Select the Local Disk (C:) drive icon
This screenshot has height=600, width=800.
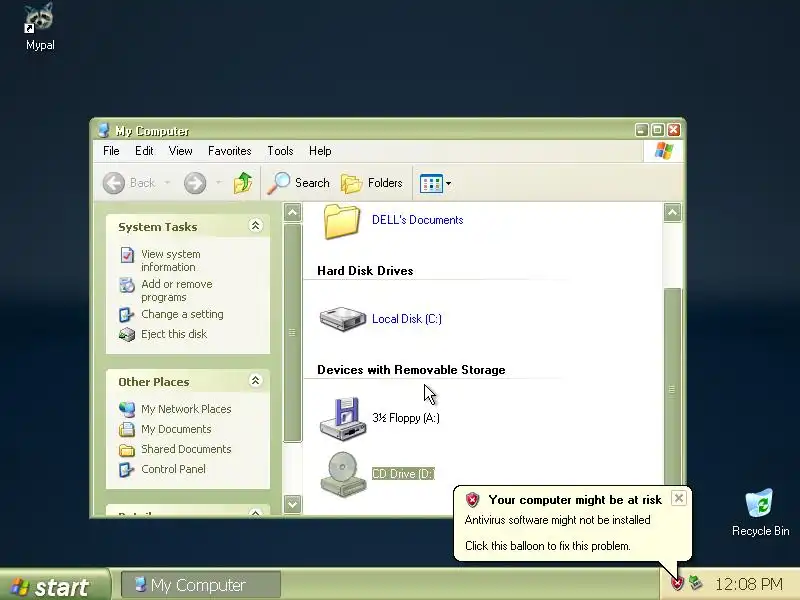pos(342,319)
